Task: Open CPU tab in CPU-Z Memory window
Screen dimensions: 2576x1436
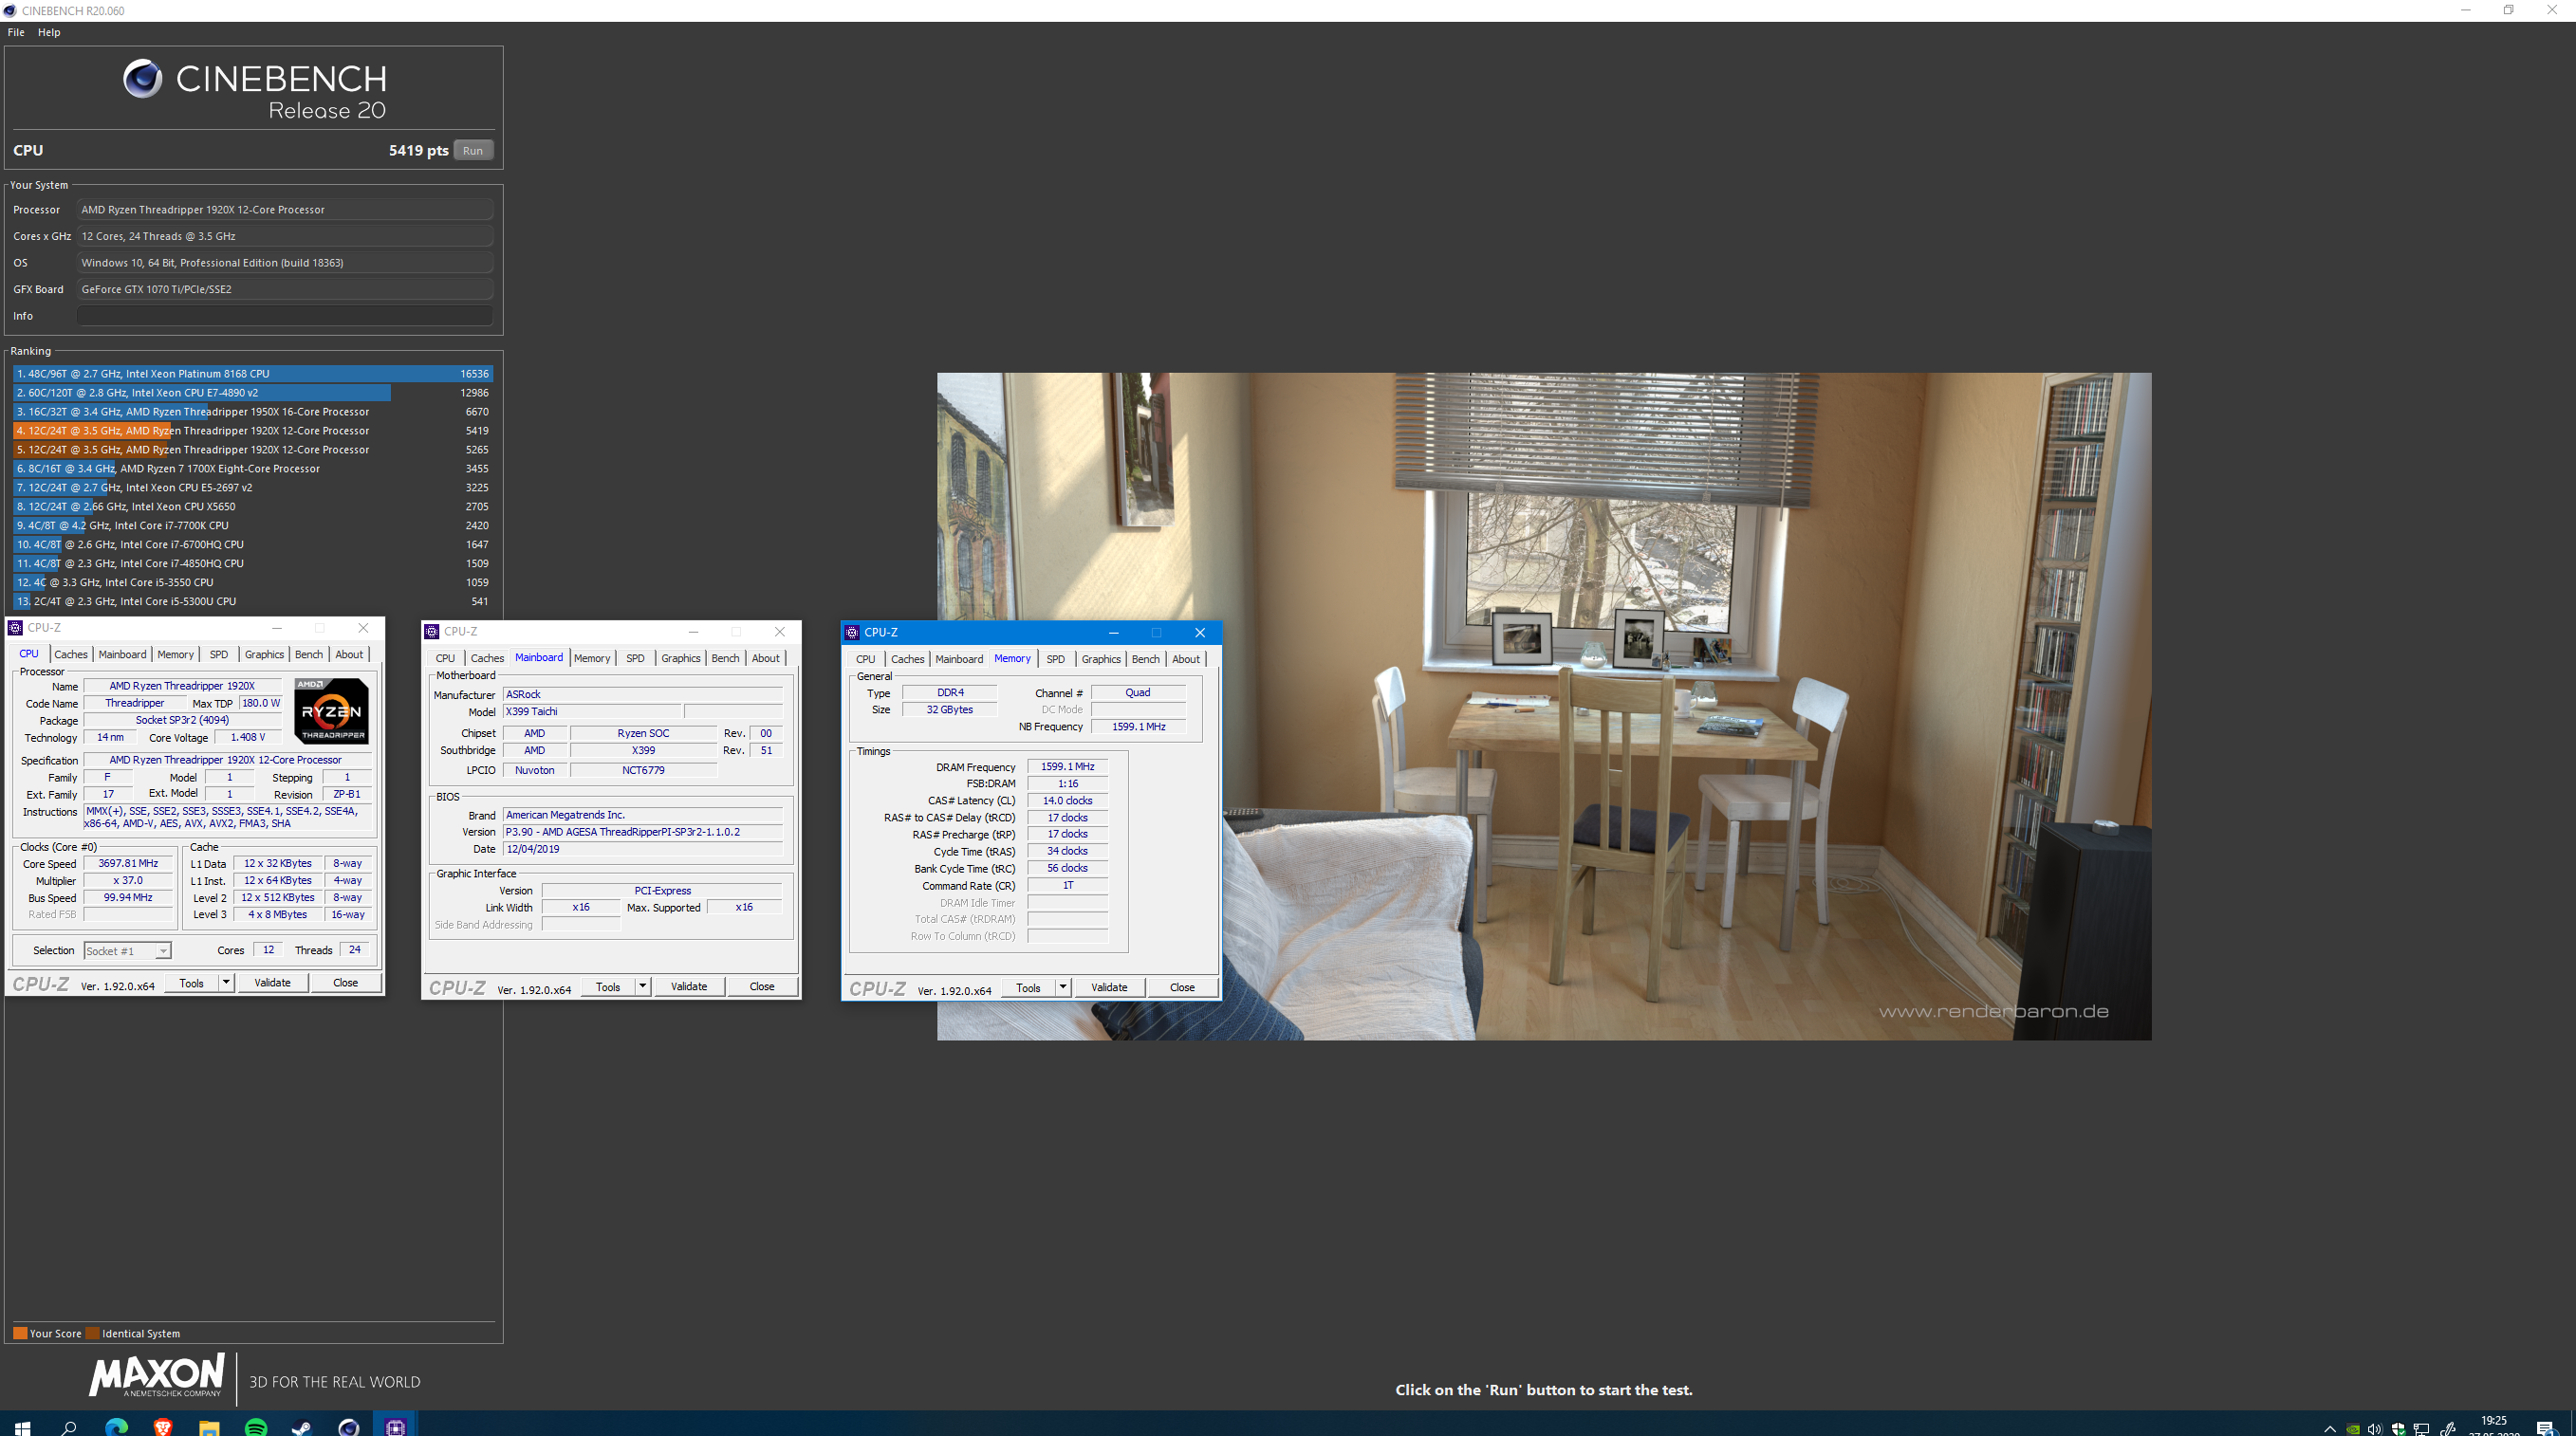Action: [x=866, y=659]
